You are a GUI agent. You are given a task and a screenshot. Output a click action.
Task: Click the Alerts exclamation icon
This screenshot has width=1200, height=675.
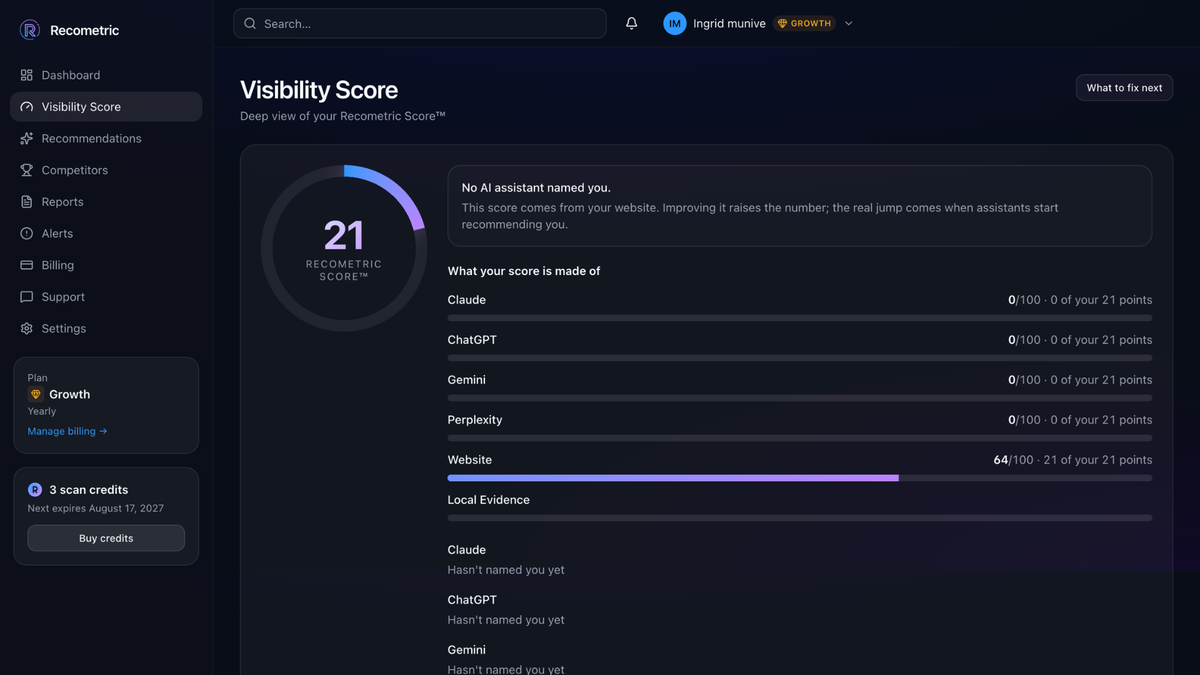[x=27, y=234]
